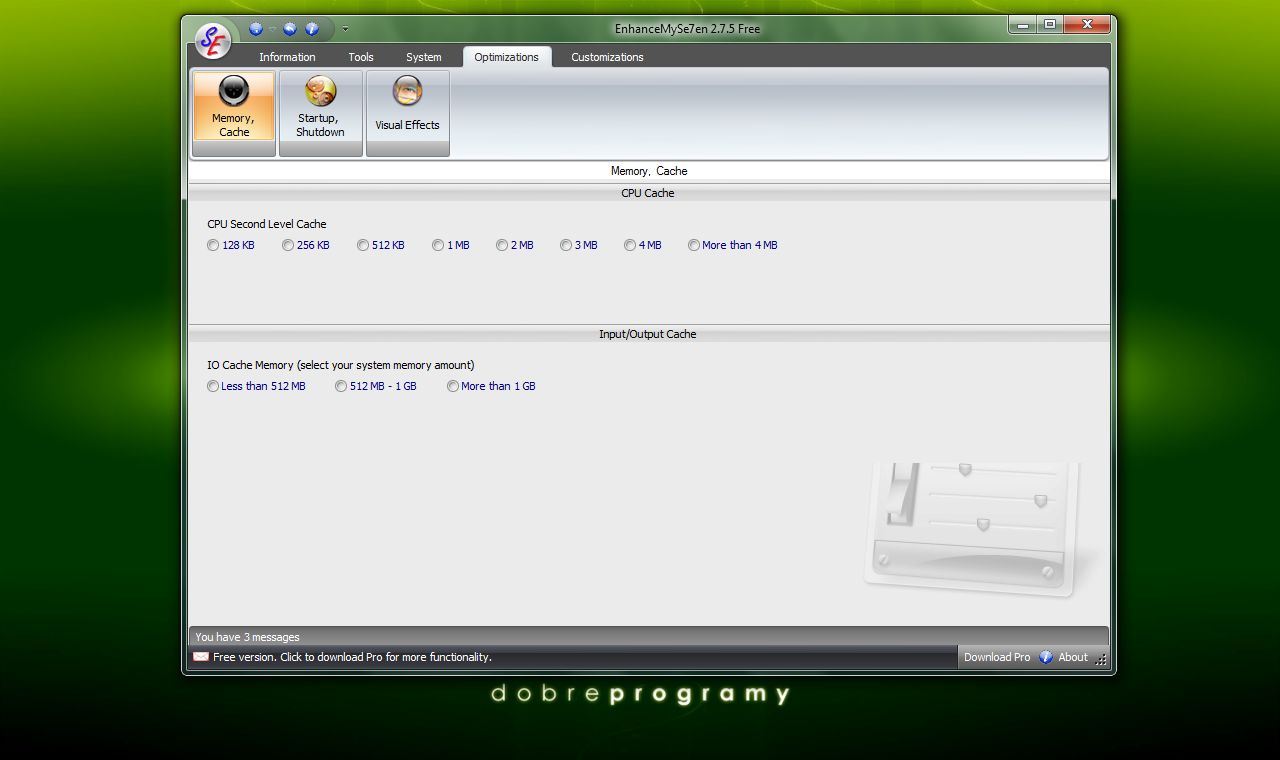Image resolution: width=1280 pixels, height=760 pixels.
Task: Open the Tools tab
Action: (361, 57)
